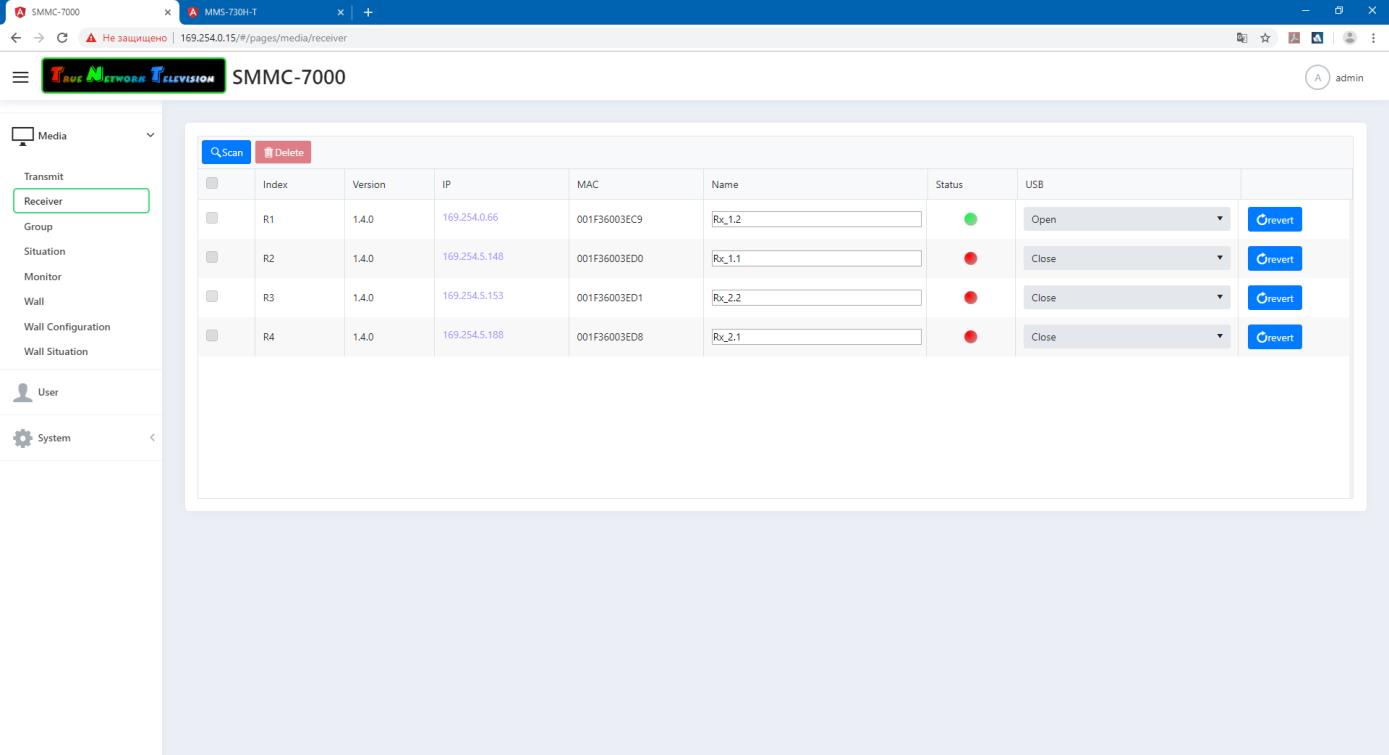This screenshot has height=755, width=1389.
Task: Click the browser reload icon
Action: coord(63,38)
